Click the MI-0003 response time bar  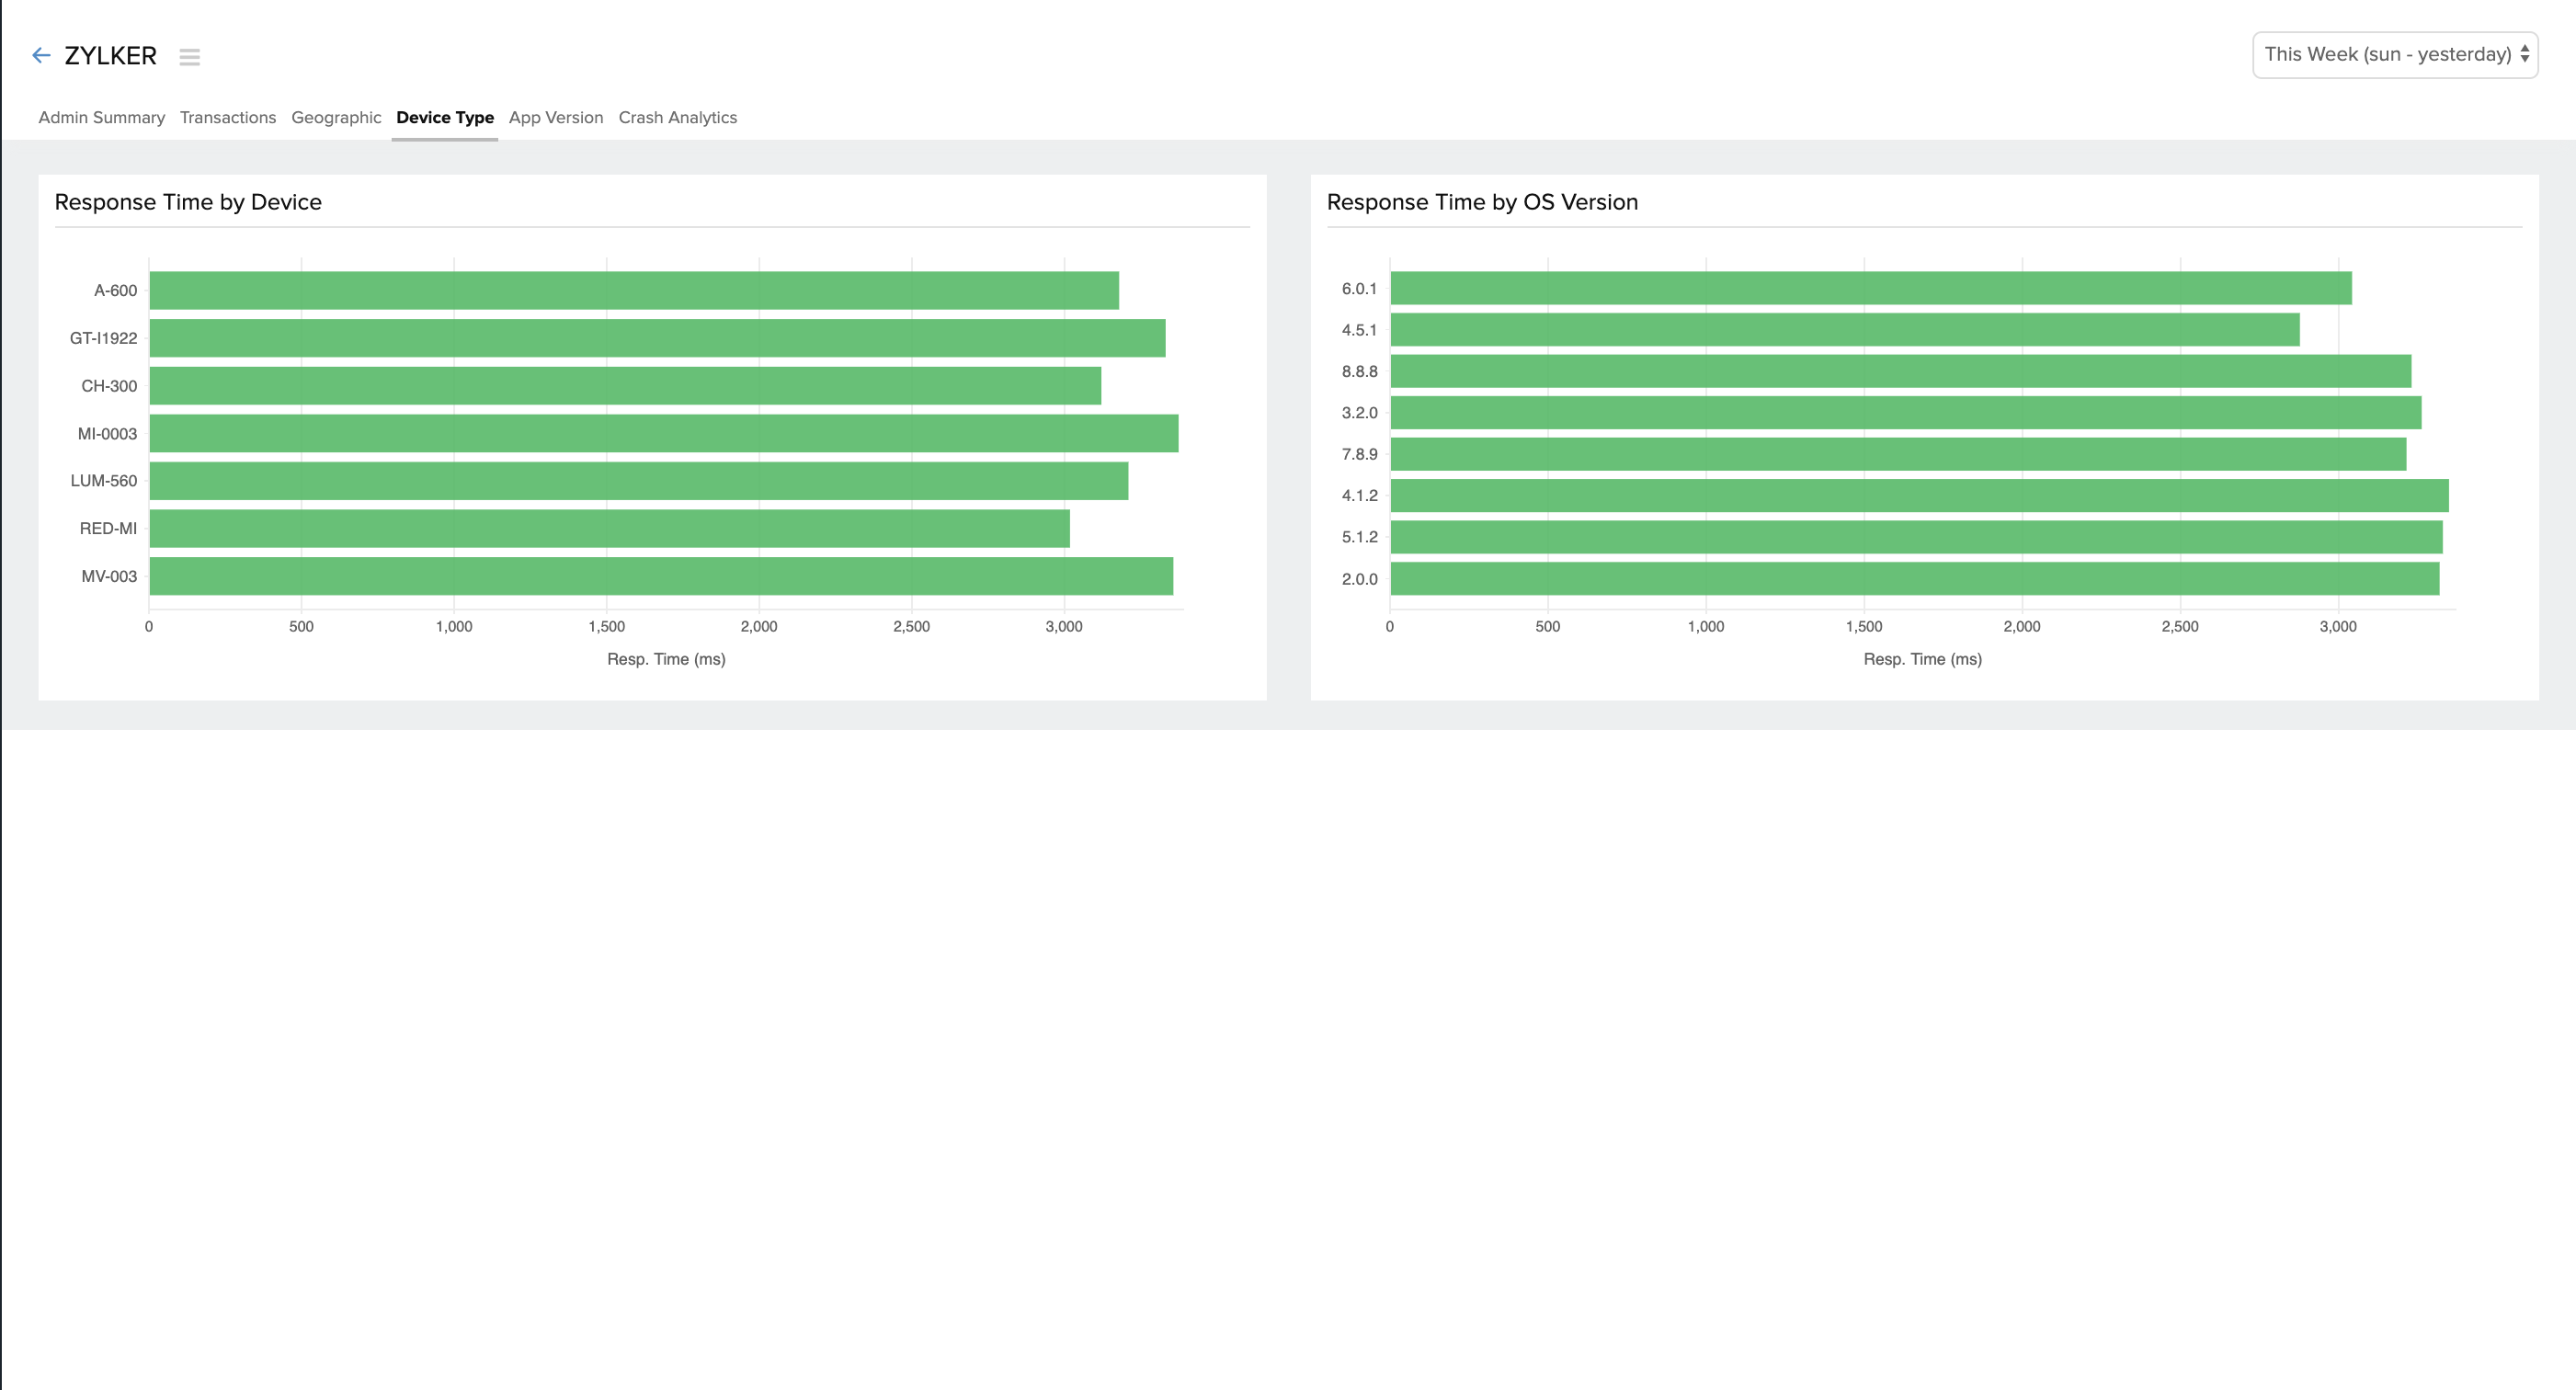pos(663,433)
